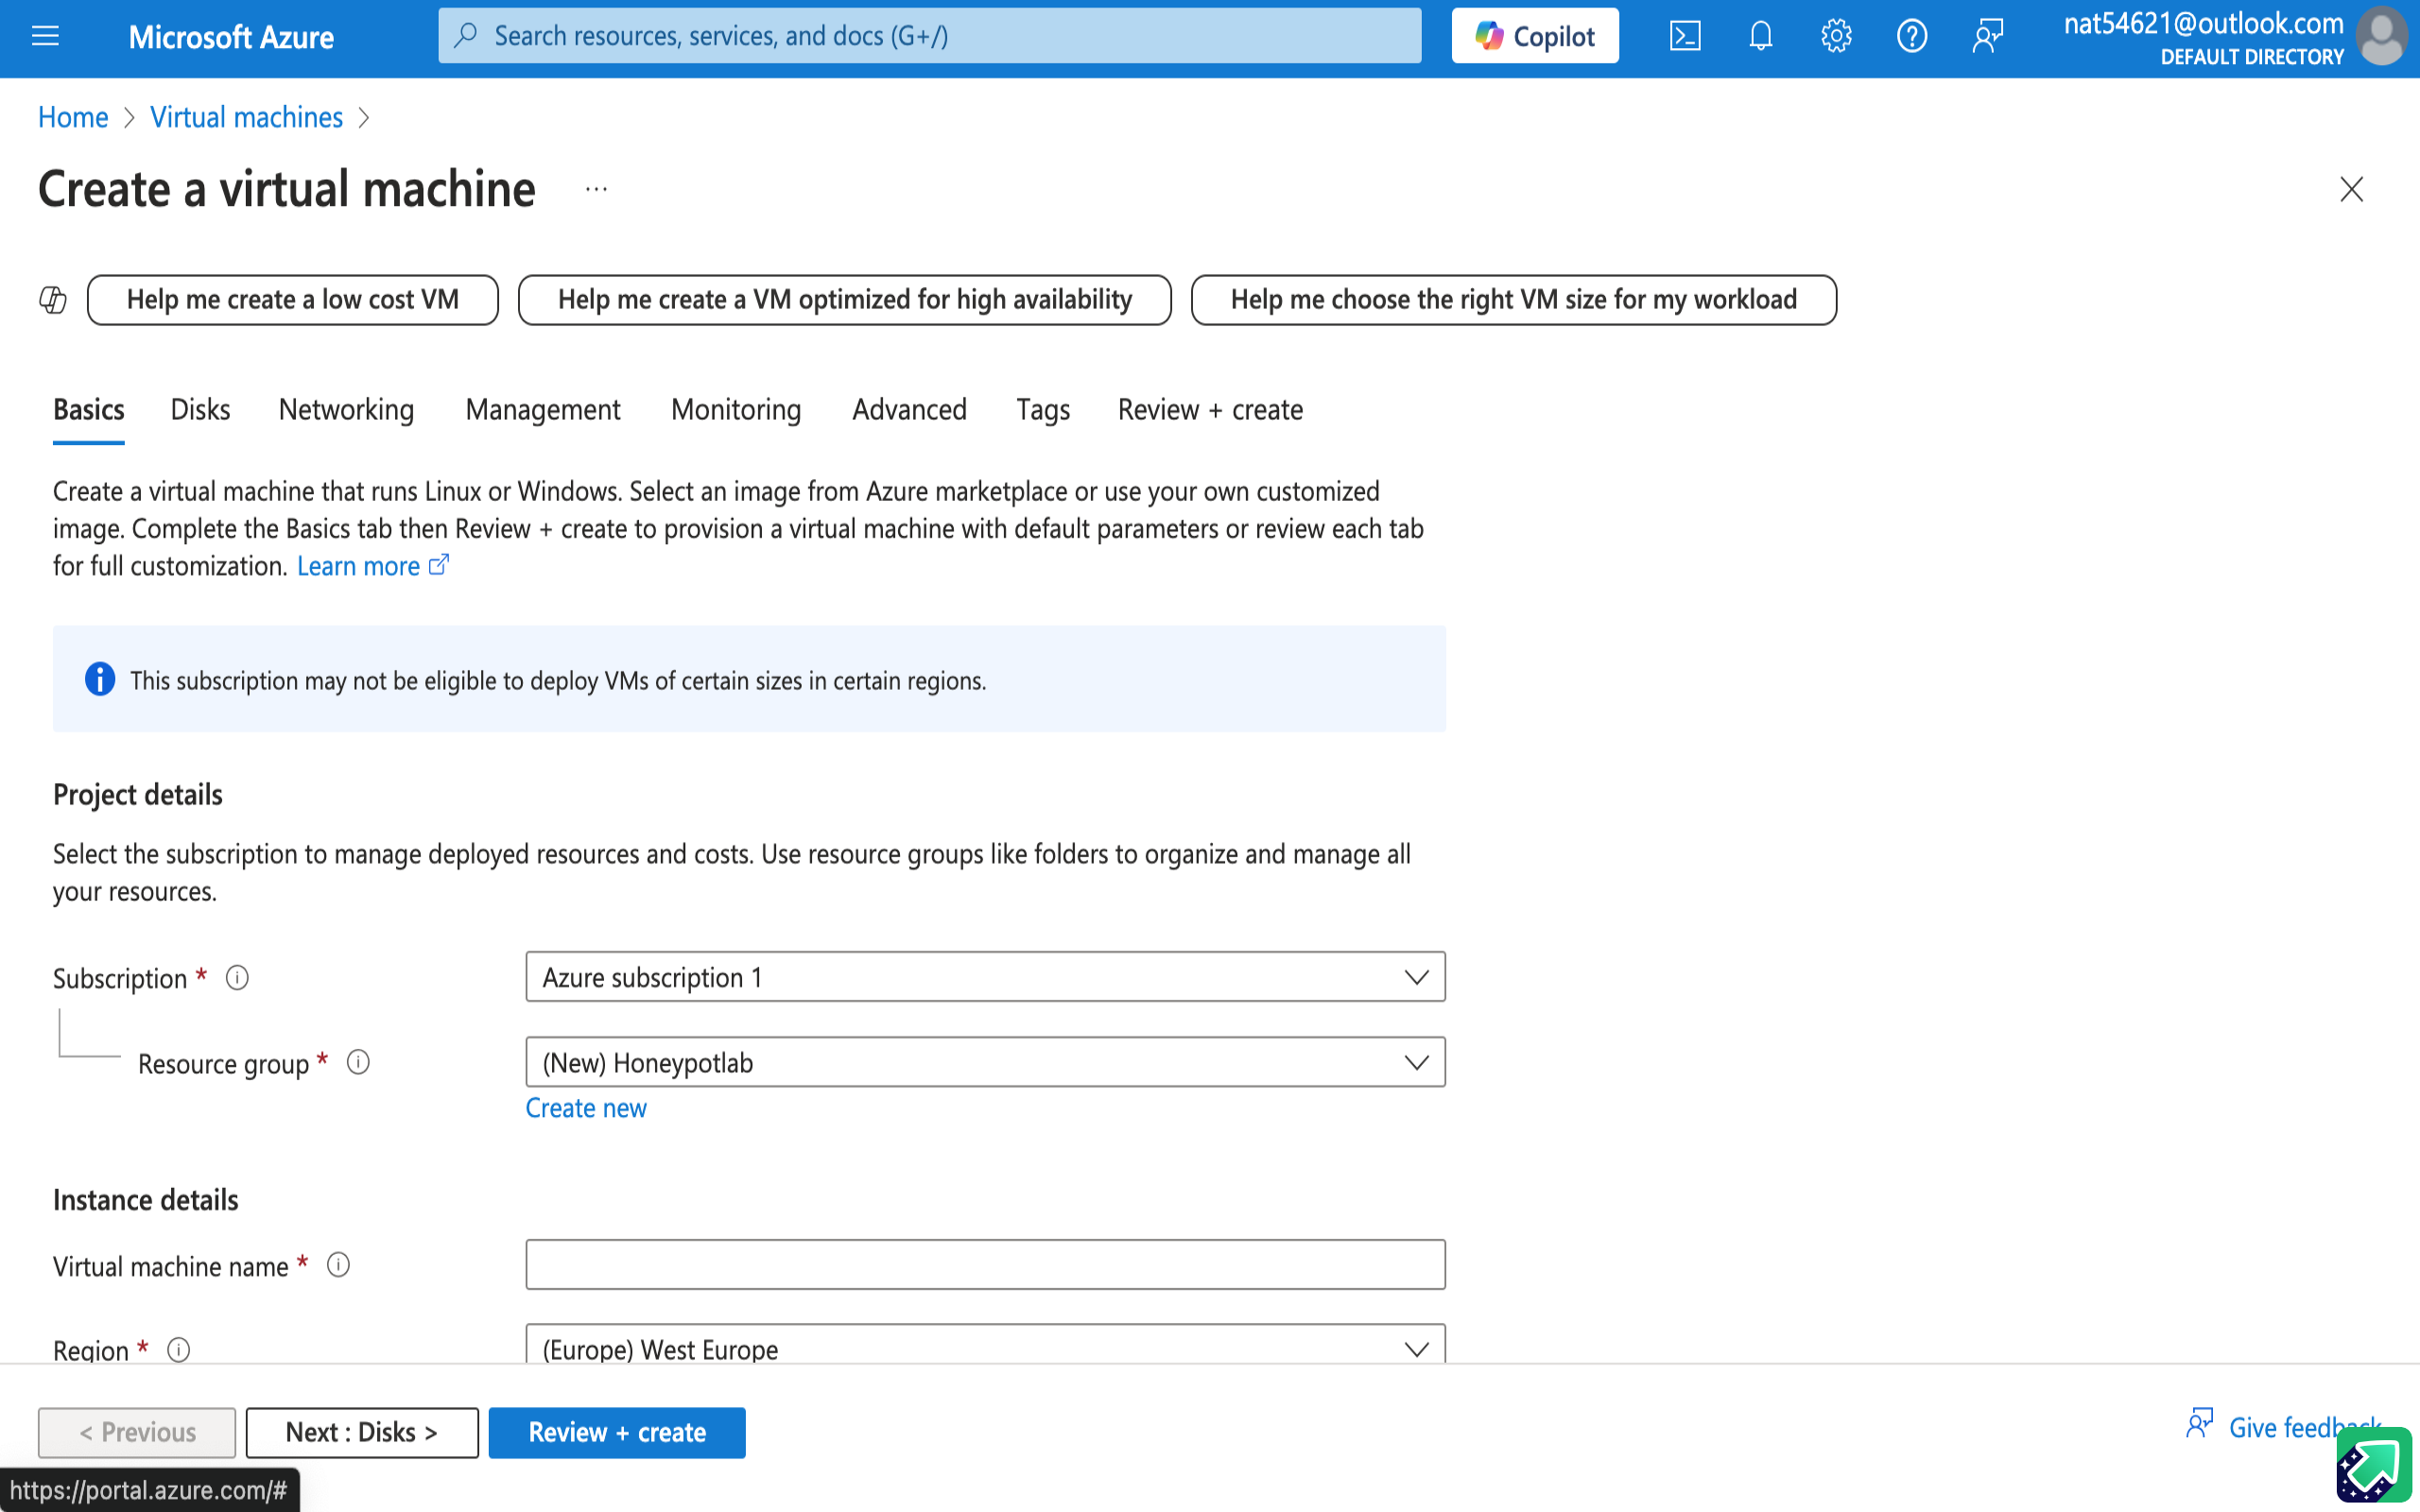Open portal settings gear
Image resolution: width=2420 pixels, height=1512 pixels.
click(1836, 37)
